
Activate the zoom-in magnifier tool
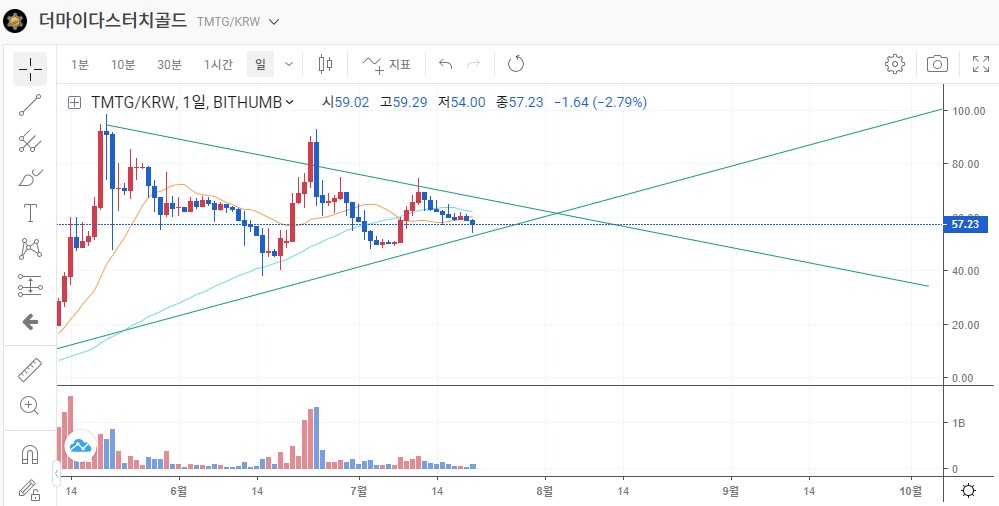coord(29,405)
